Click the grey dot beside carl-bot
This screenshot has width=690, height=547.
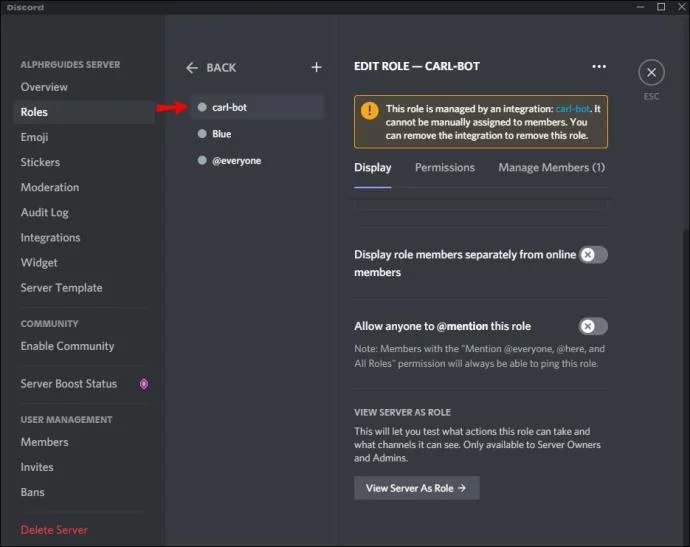point(202,107)
